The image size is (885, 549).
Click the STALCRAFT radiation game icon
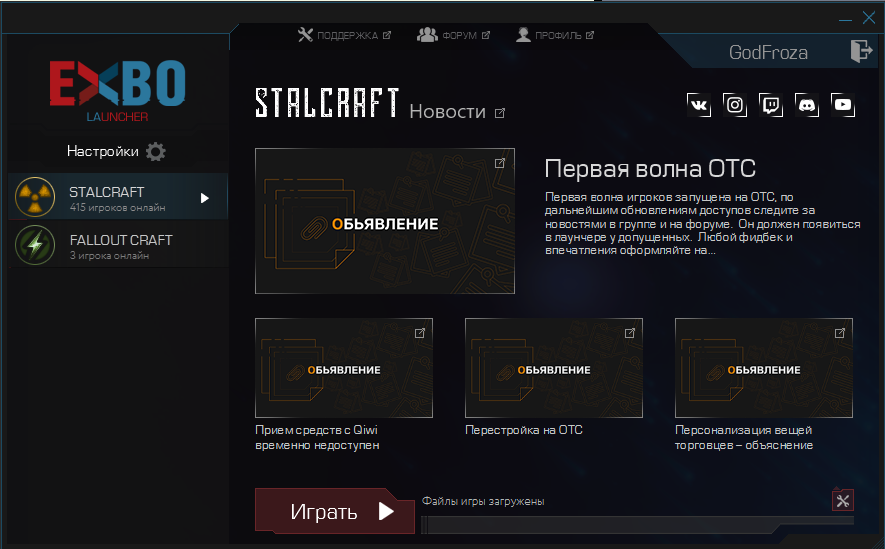pyautogui.click(x=35, y=197)
